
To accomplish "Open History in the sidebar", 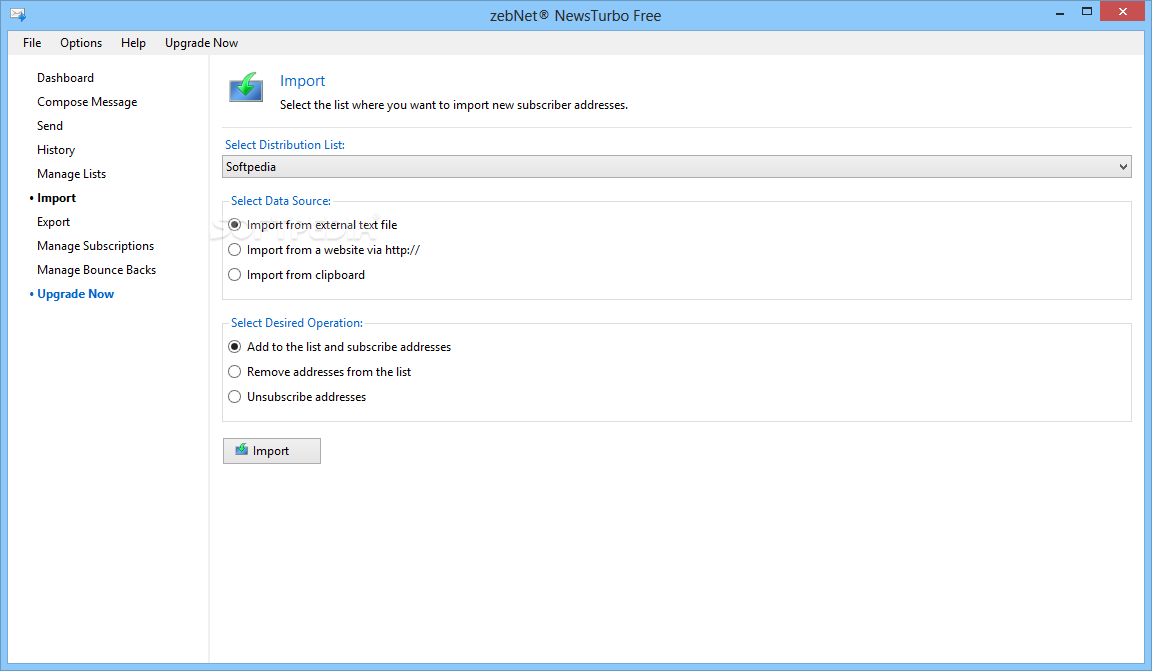I will point(56,150).
